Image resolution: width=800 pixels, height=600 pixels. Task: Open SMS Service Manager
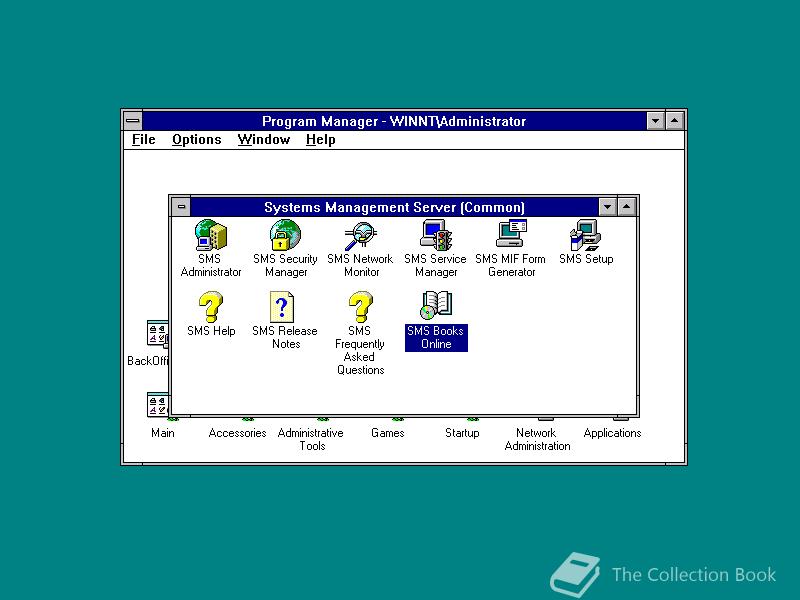pyautogui.click(x=436, y=235)
